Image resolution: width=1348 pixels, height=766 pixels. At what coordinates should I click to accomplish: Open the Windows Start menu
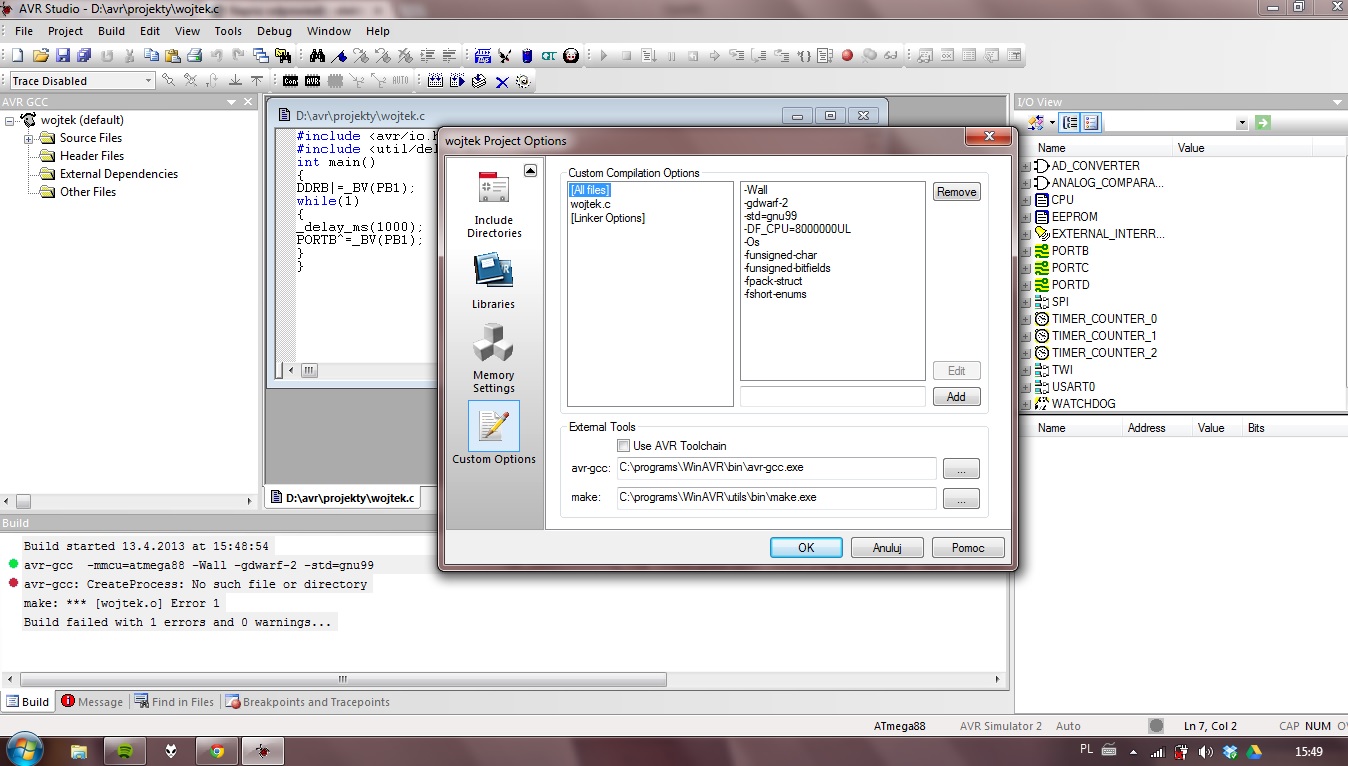coord(23,748)
